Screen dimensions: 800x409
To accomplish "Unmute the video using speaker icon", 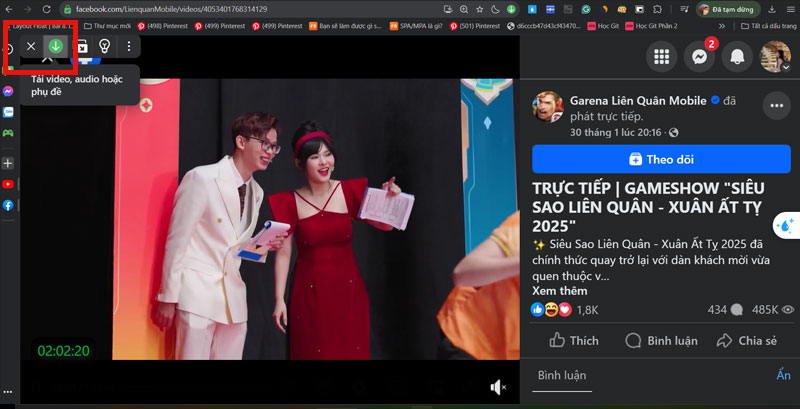I will click(x=498, y=388).
